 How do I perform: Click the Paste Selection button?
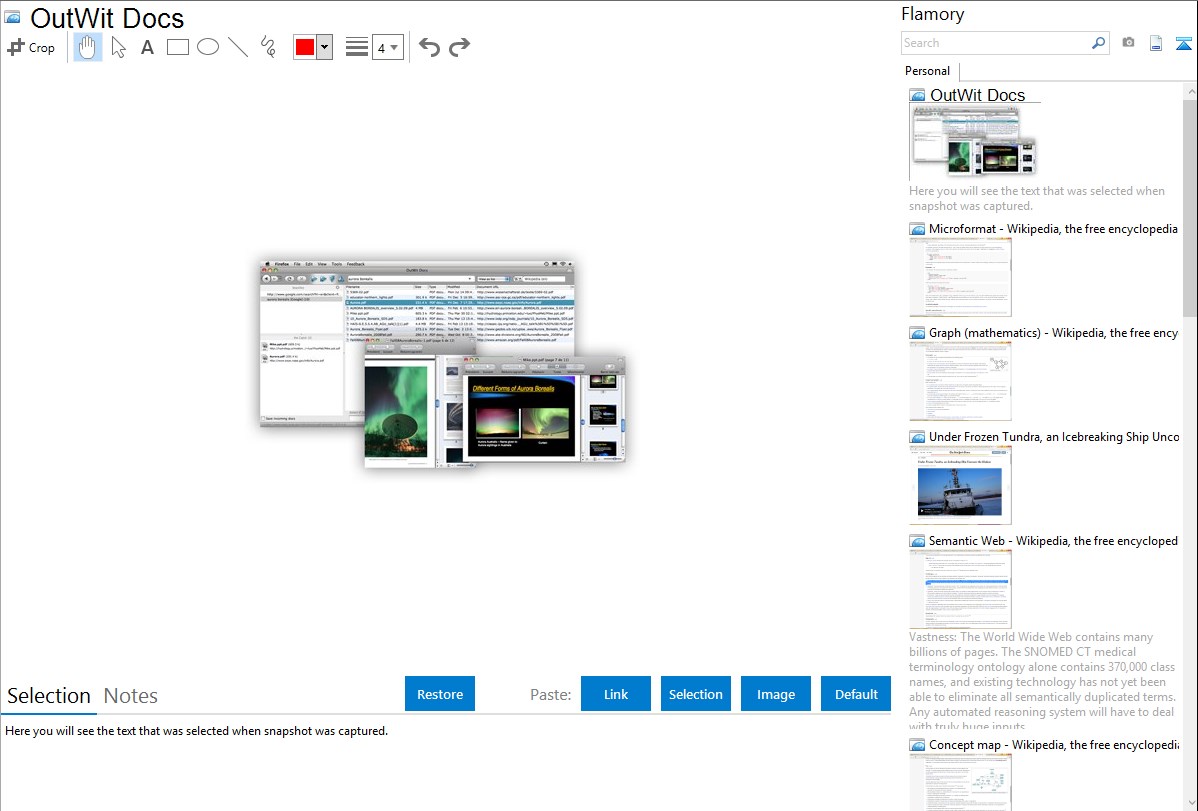click(696, 694)
